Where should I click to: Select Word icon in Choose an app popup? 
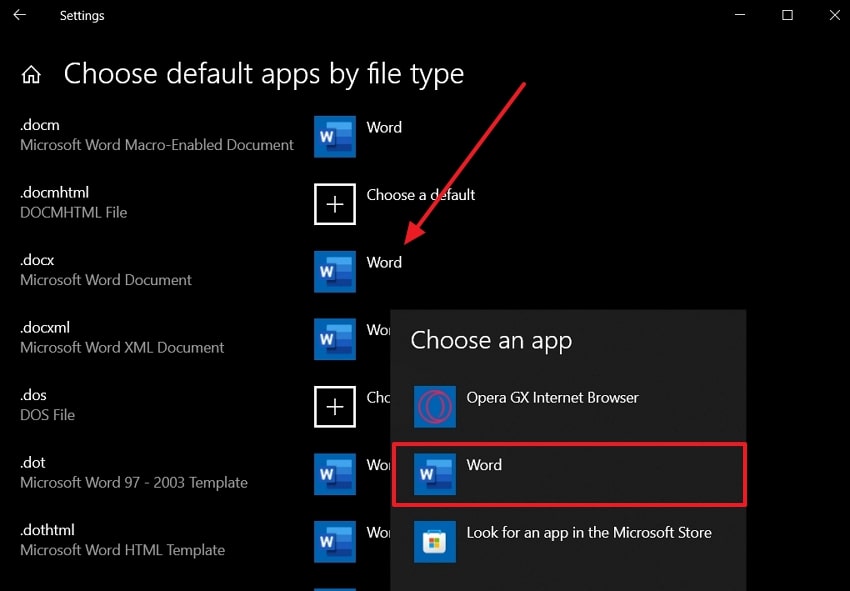pyautogui.click(x=435, y=474)
